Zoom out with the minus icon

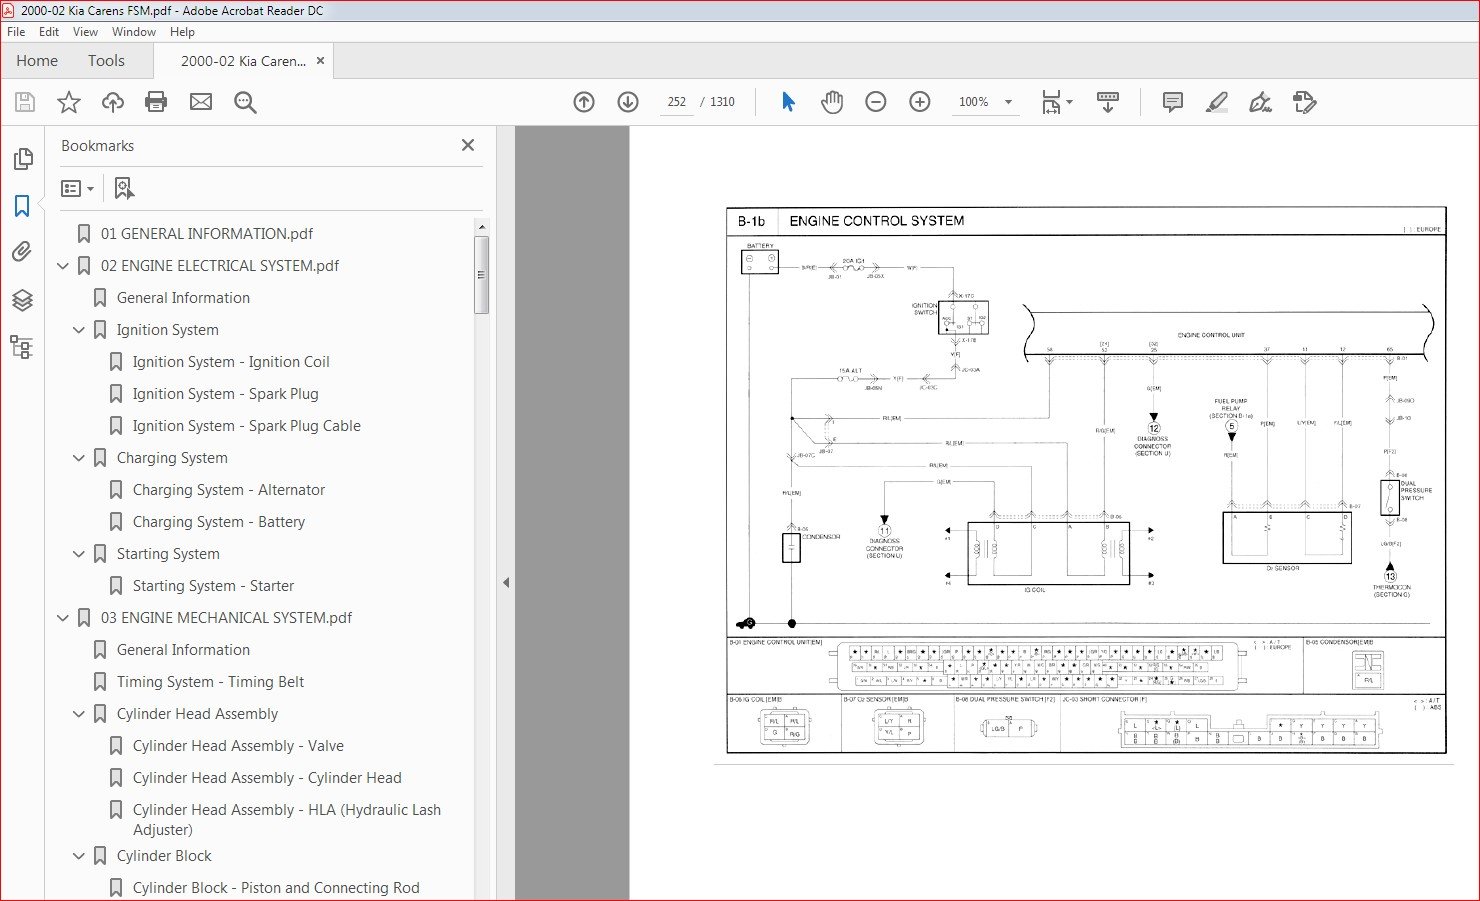point(876,102)
